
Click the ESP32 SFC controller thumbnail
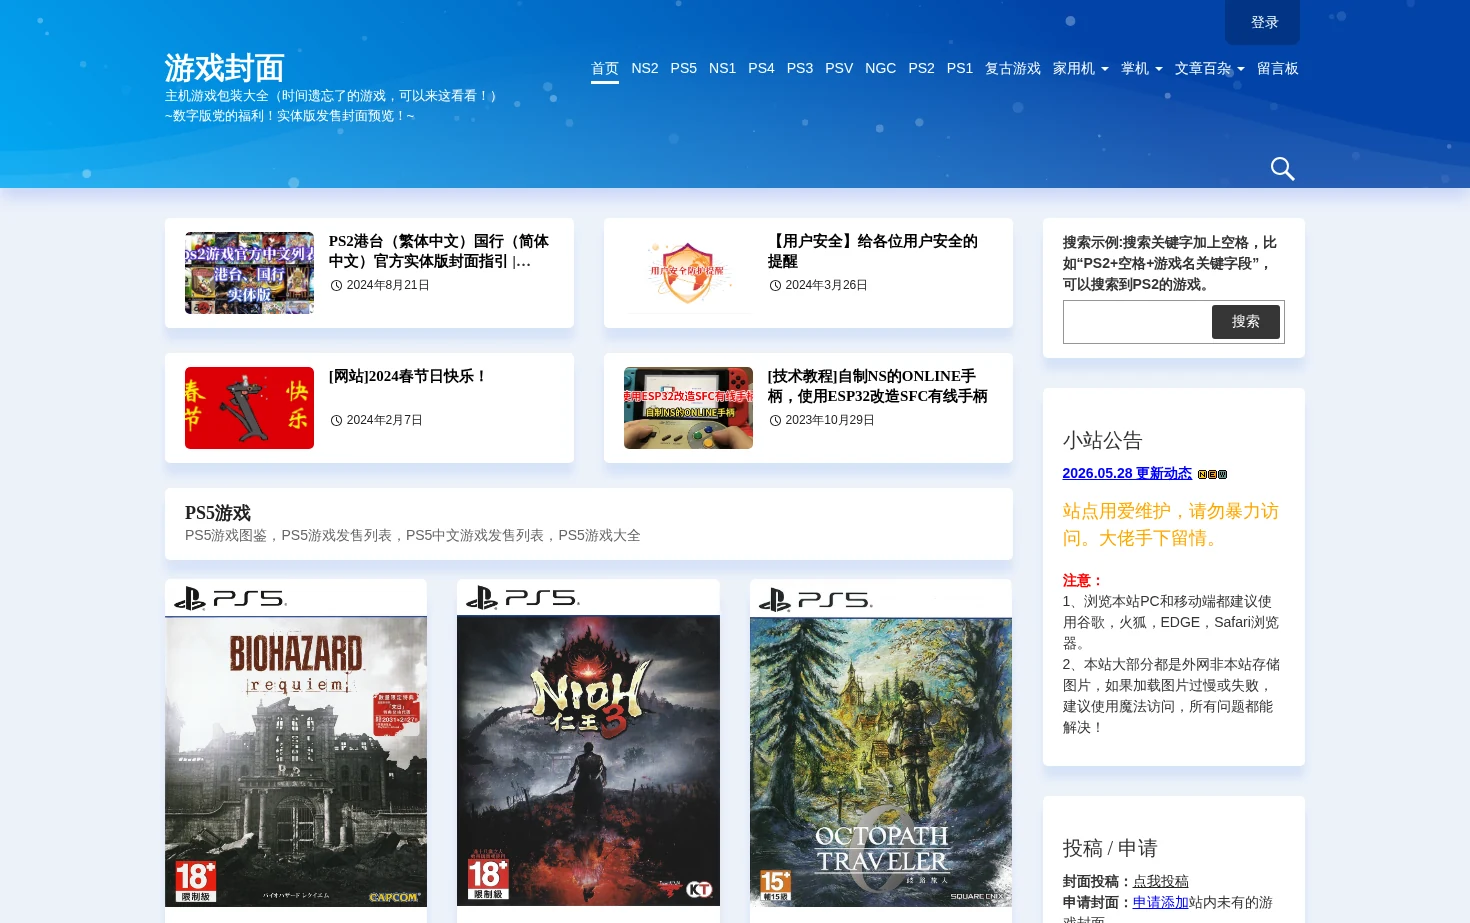688,408
